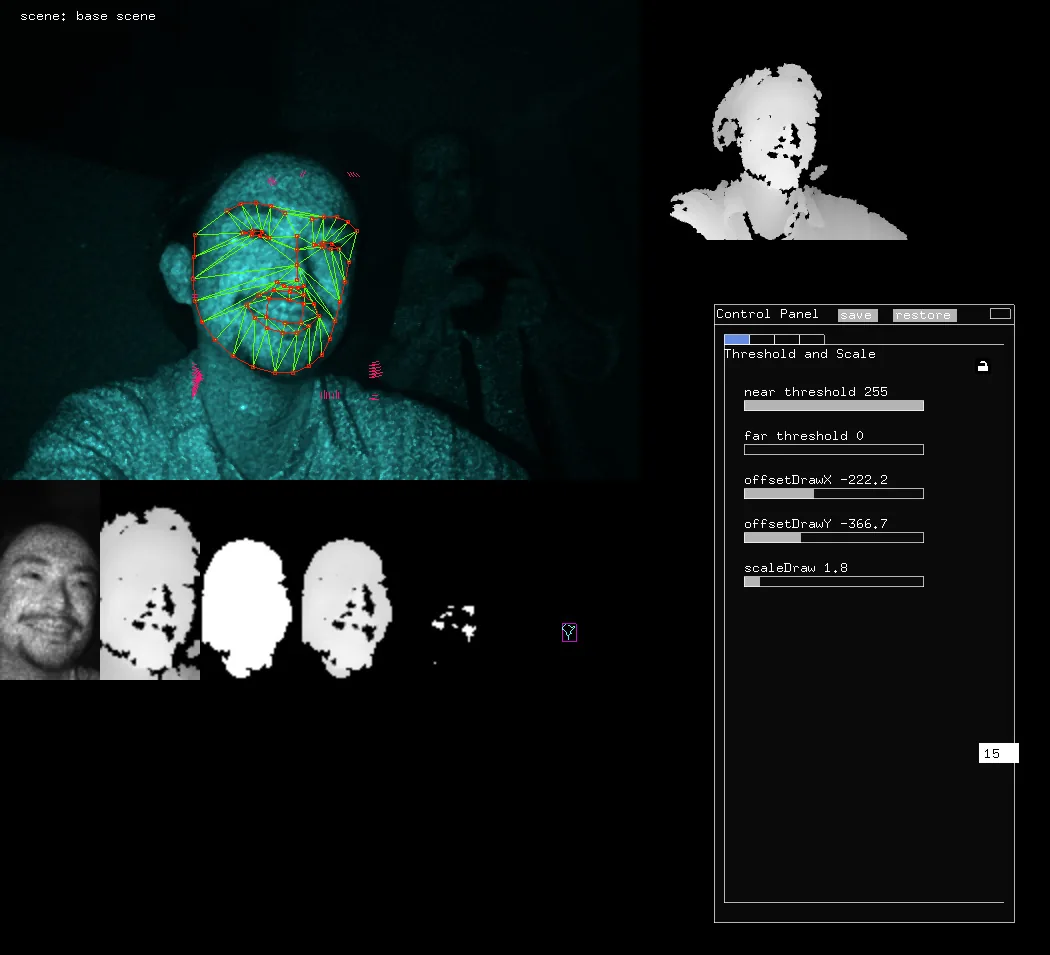Click the small magenta-outlined box icon

tap(569, 632)
